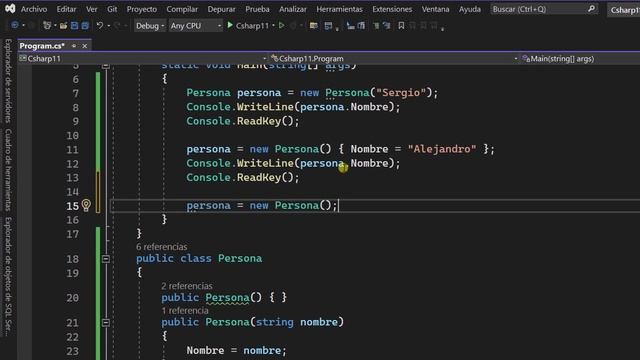Undo the last edit with the undo arrow
The image size is (640, 360).
[100, 26]
